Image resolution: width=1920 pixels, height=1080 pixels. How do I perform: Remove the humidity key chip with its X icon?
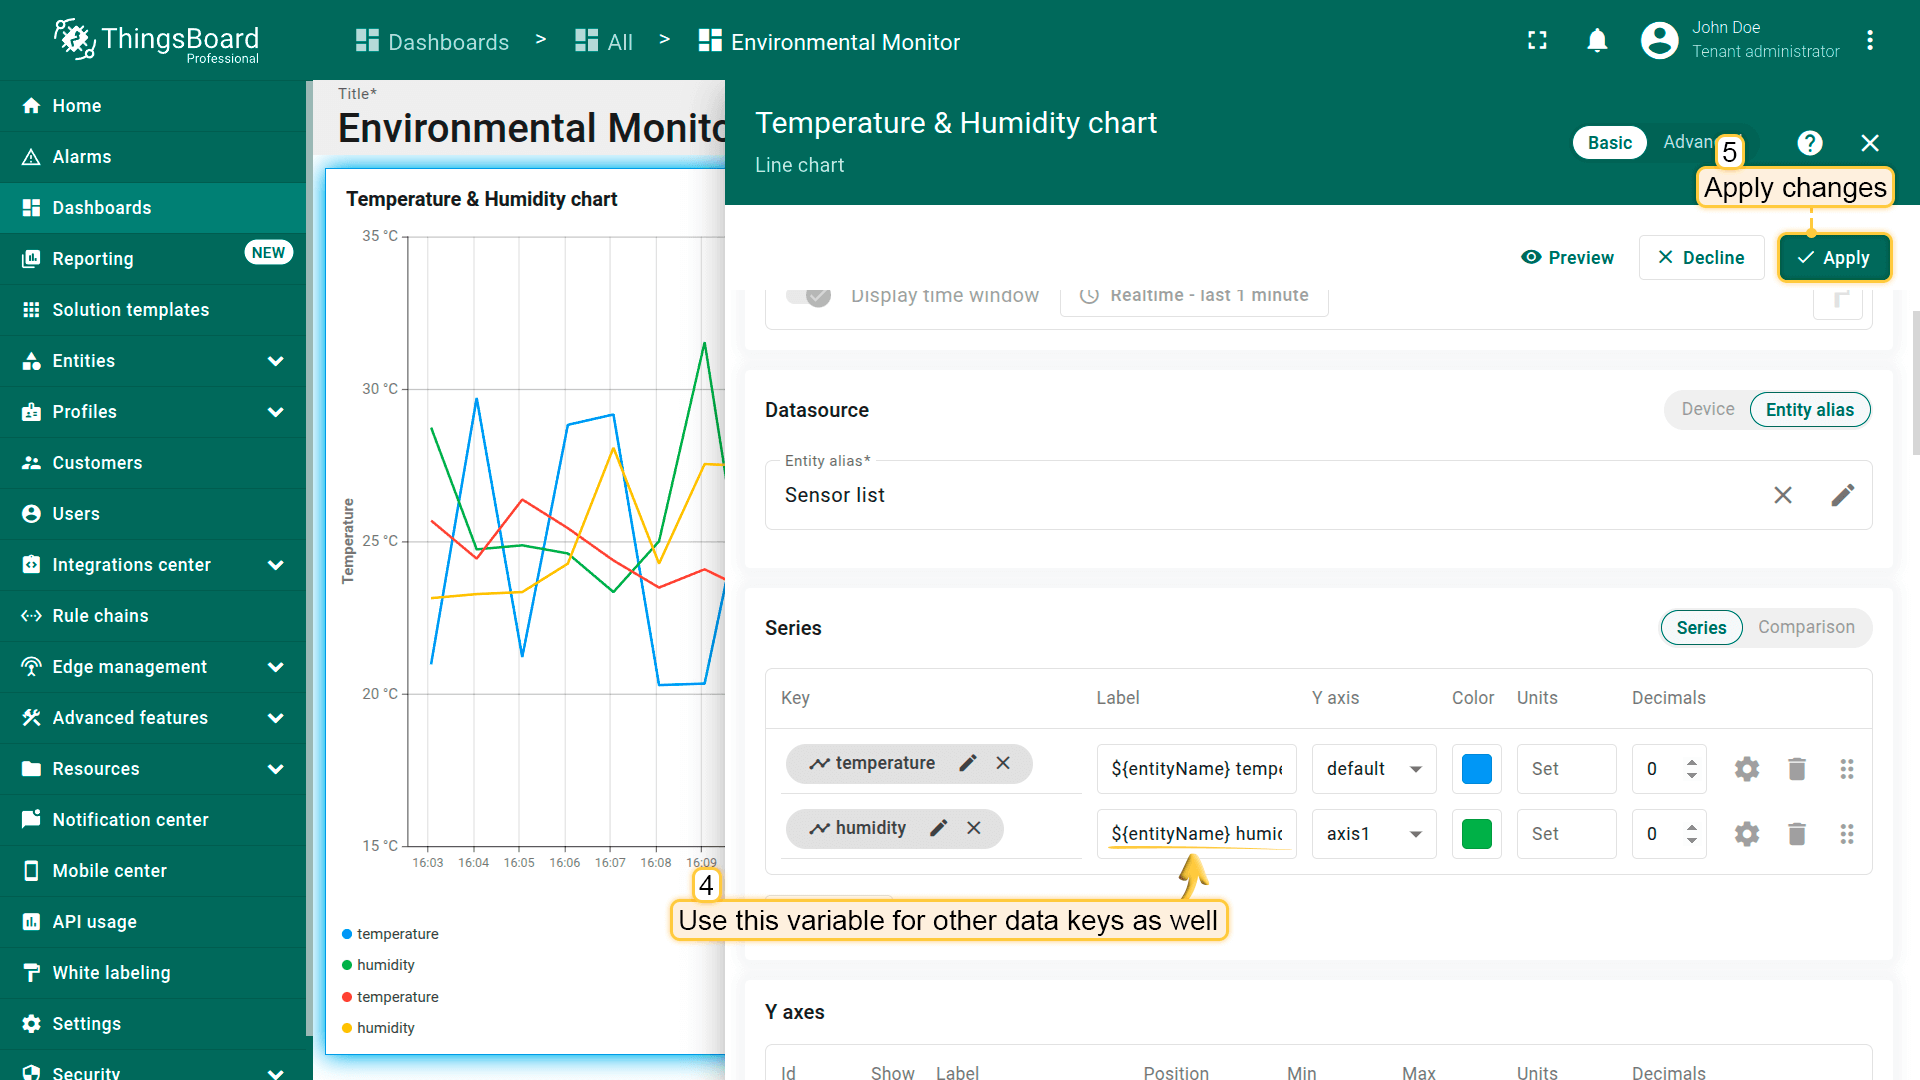[x=973, y=828]
